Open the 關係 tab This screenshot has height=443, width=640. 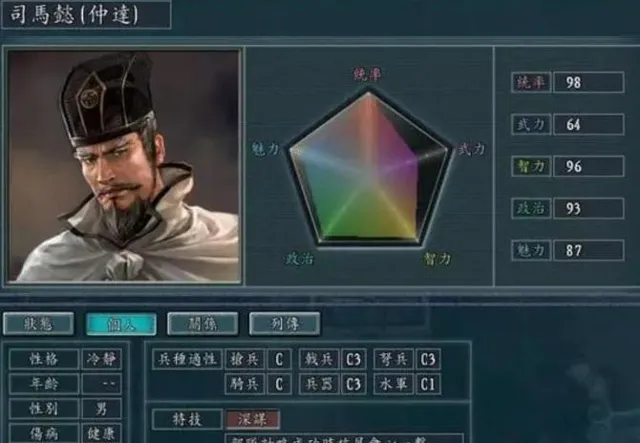point(203,324)
